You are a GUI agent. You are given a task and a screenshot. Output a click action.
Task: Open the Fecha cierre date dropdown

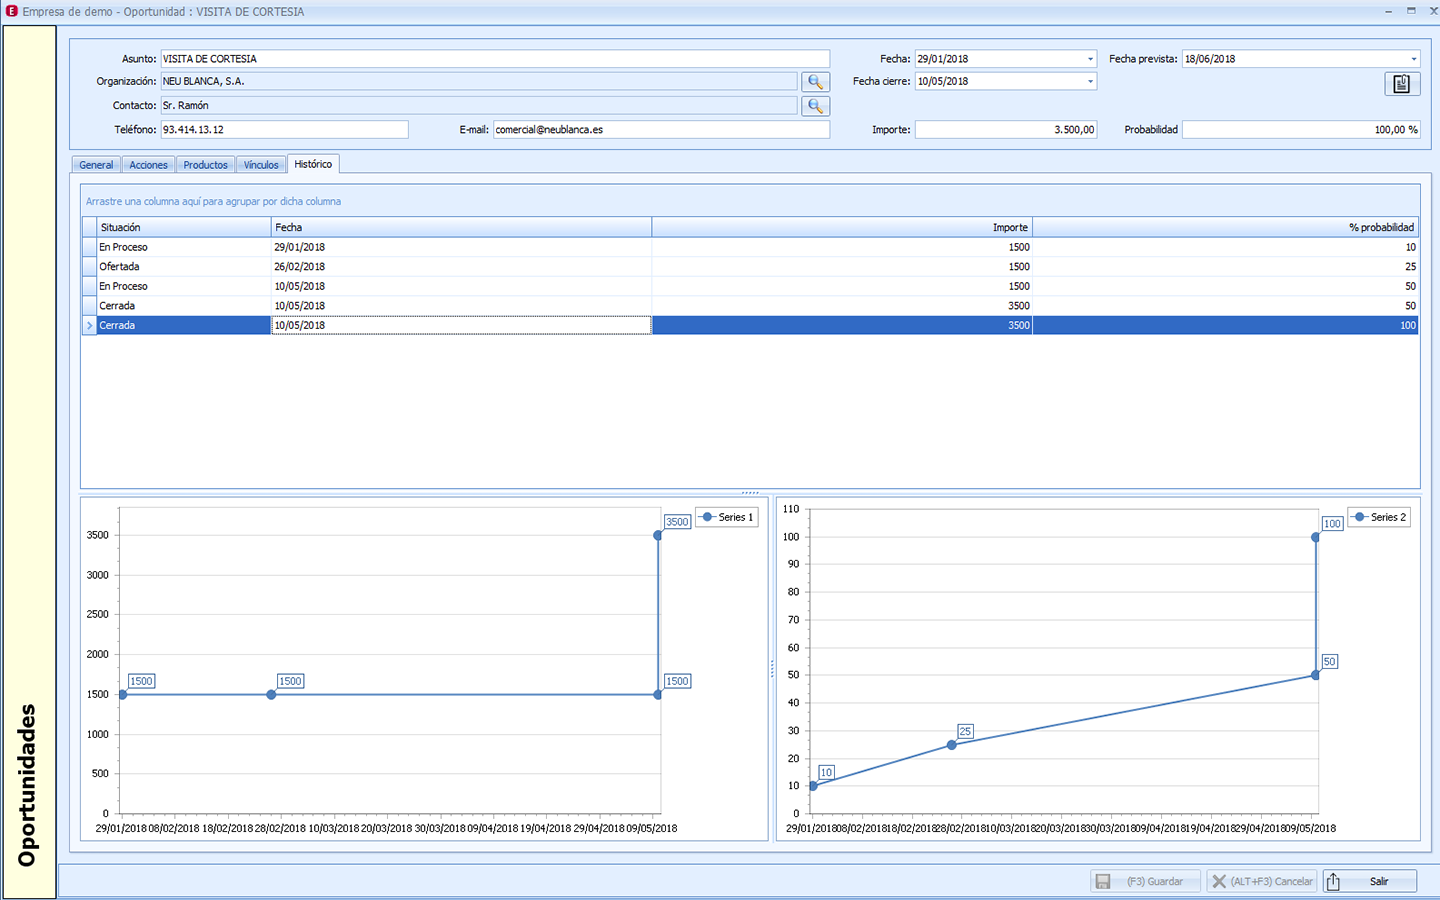pyautogui.click(x=1090, y=82)
